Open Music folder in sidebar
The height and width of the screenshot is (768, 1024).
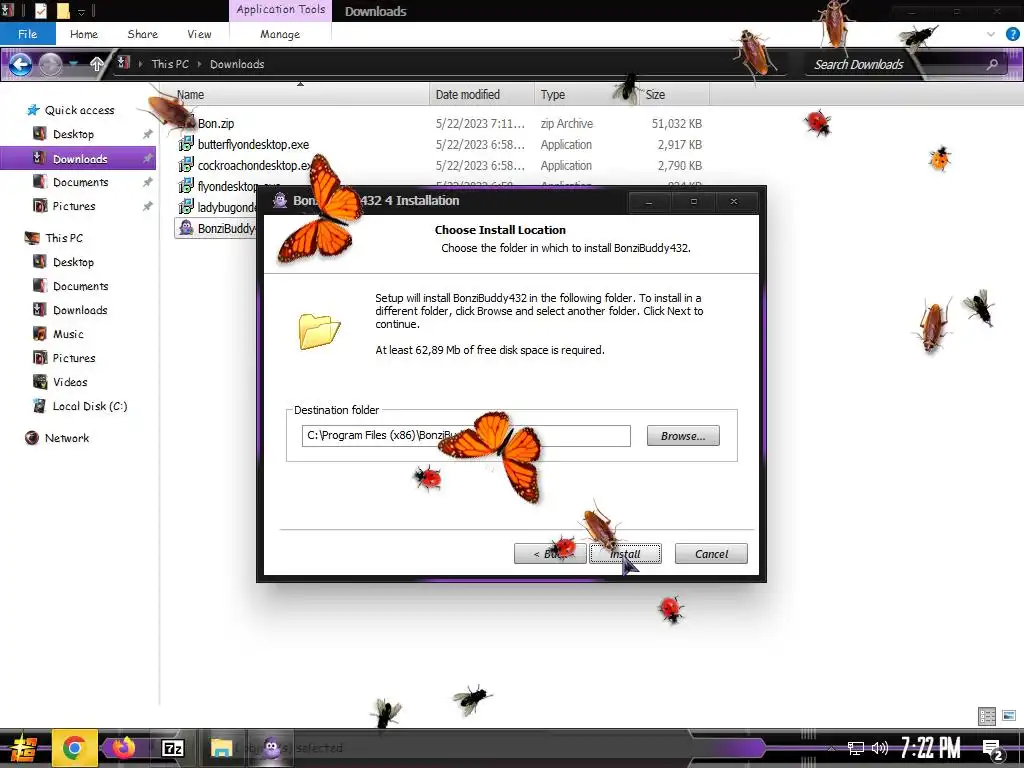click(68, 334)
